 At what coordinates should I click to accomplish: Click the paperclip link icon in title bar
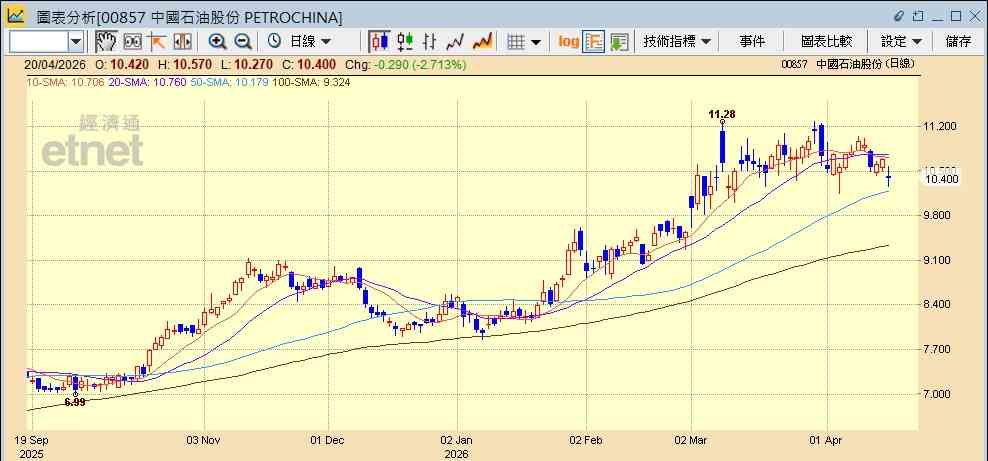(x=899, y=16)
